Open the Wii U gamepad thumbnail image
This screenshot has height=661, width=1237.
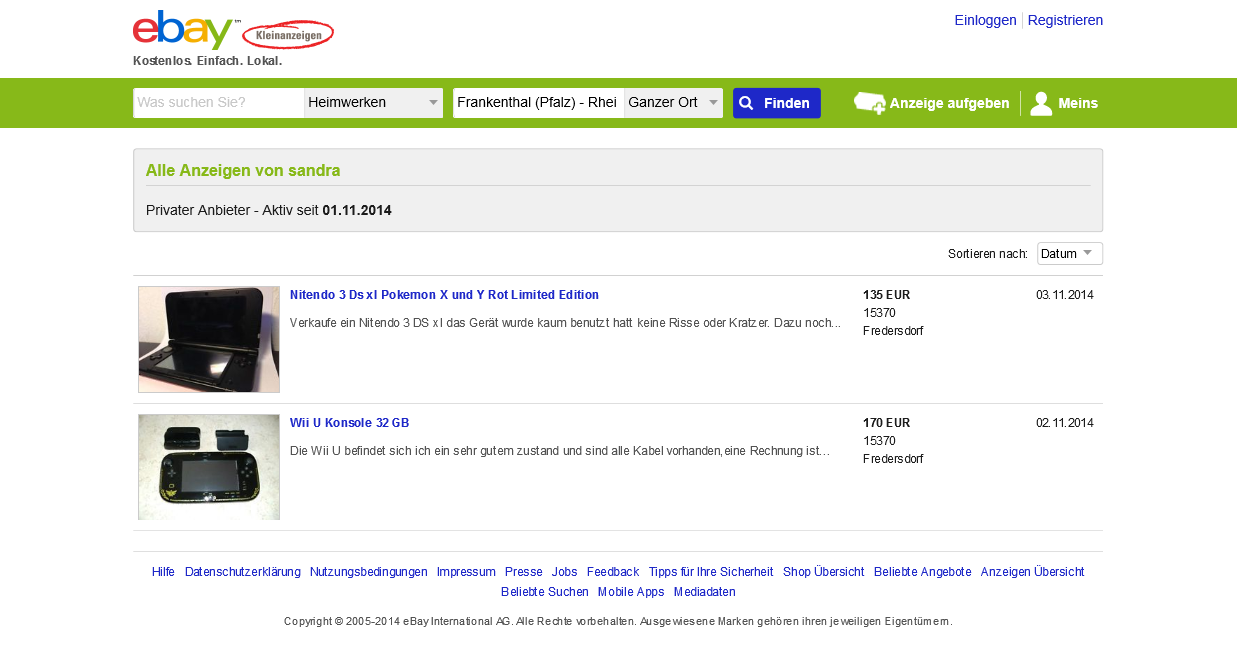tap(209, 467)
